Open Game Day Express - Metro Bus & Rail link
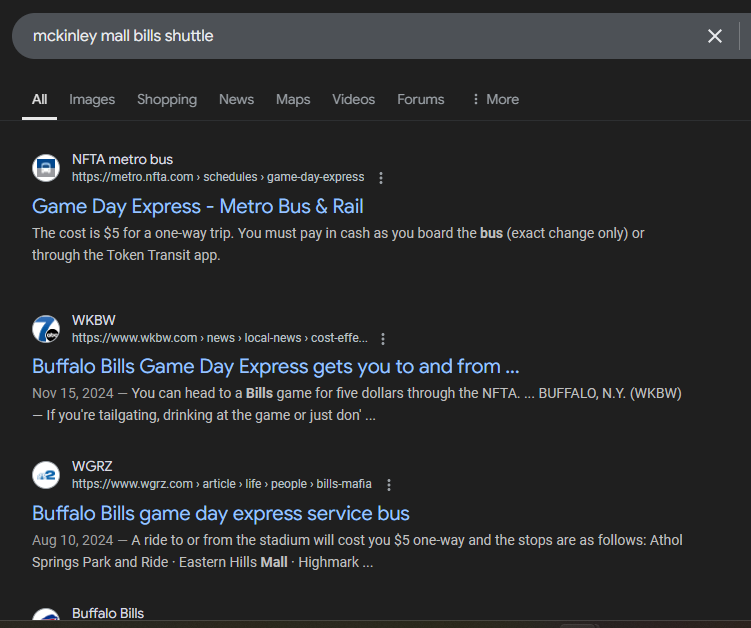 tap(197, 206)
